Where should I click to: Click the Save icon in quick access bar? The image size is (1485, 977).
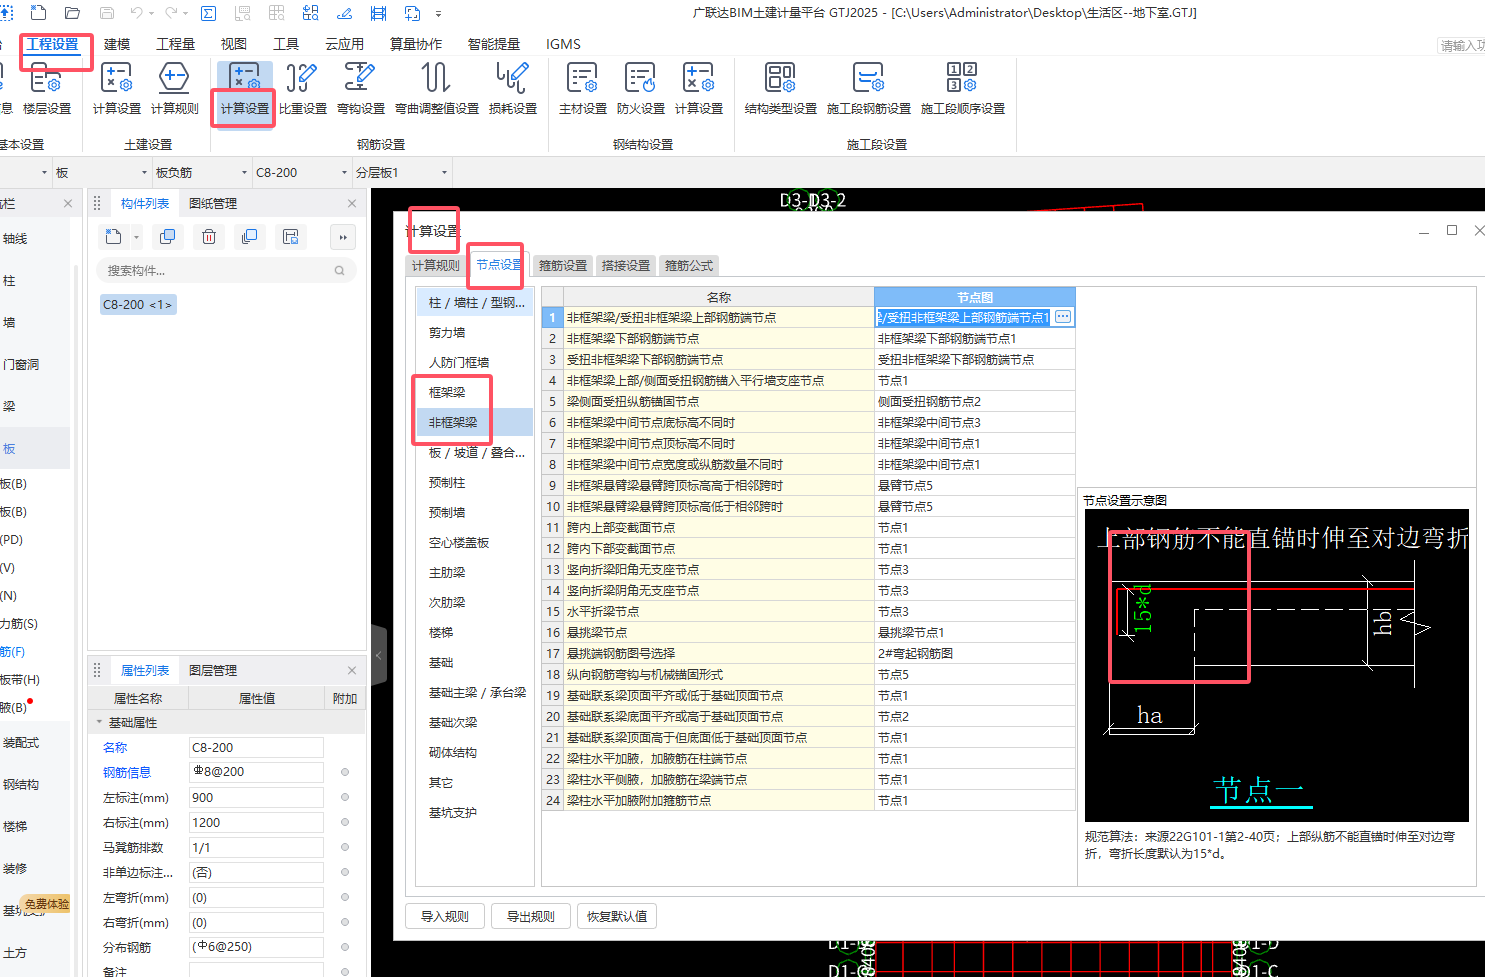(107, 13)
